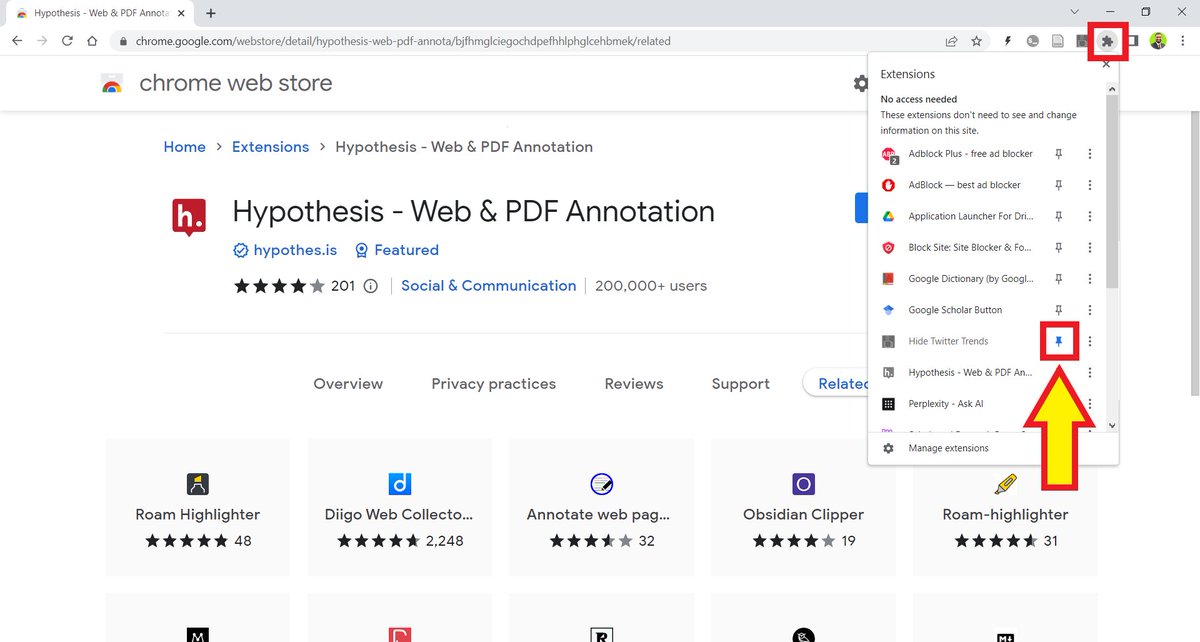The width and height of the screenshot is (1200, 642).
Task: Open more actions for Hypothesis extension
Action: [x=1090, y=372]
